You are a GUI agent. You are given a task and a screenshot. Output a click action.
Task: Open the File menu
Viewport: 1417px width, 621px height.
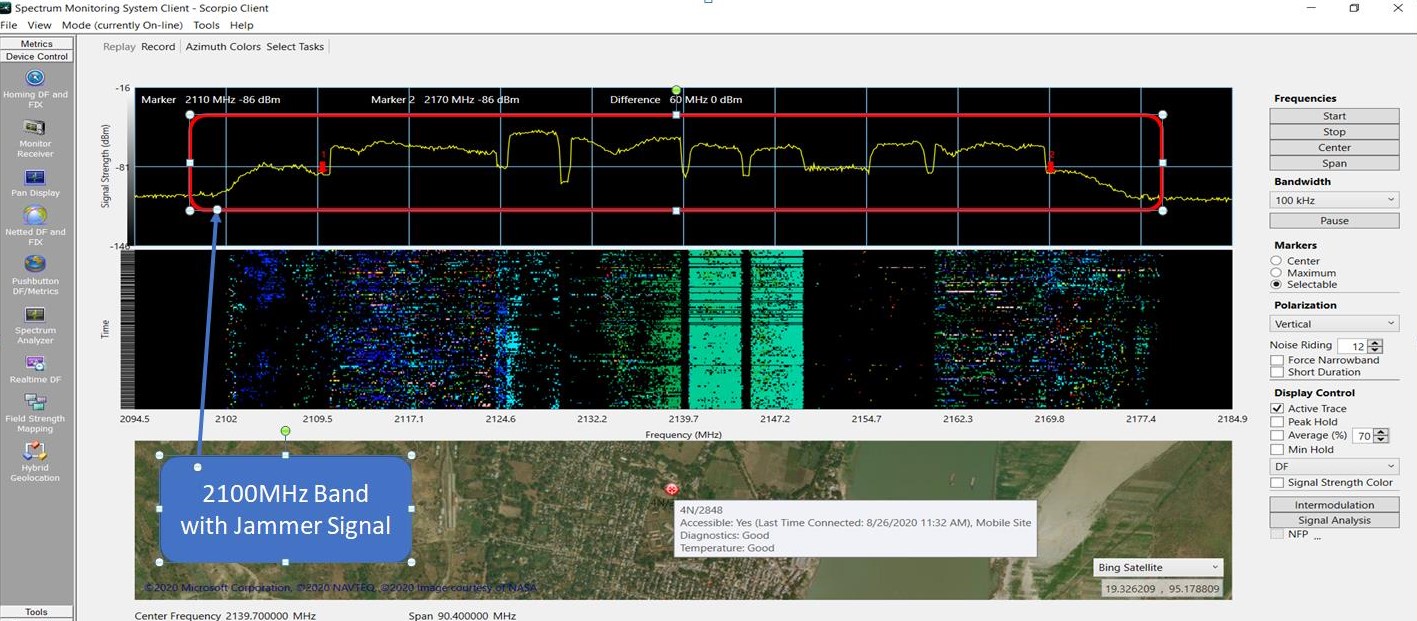(9, 25)
